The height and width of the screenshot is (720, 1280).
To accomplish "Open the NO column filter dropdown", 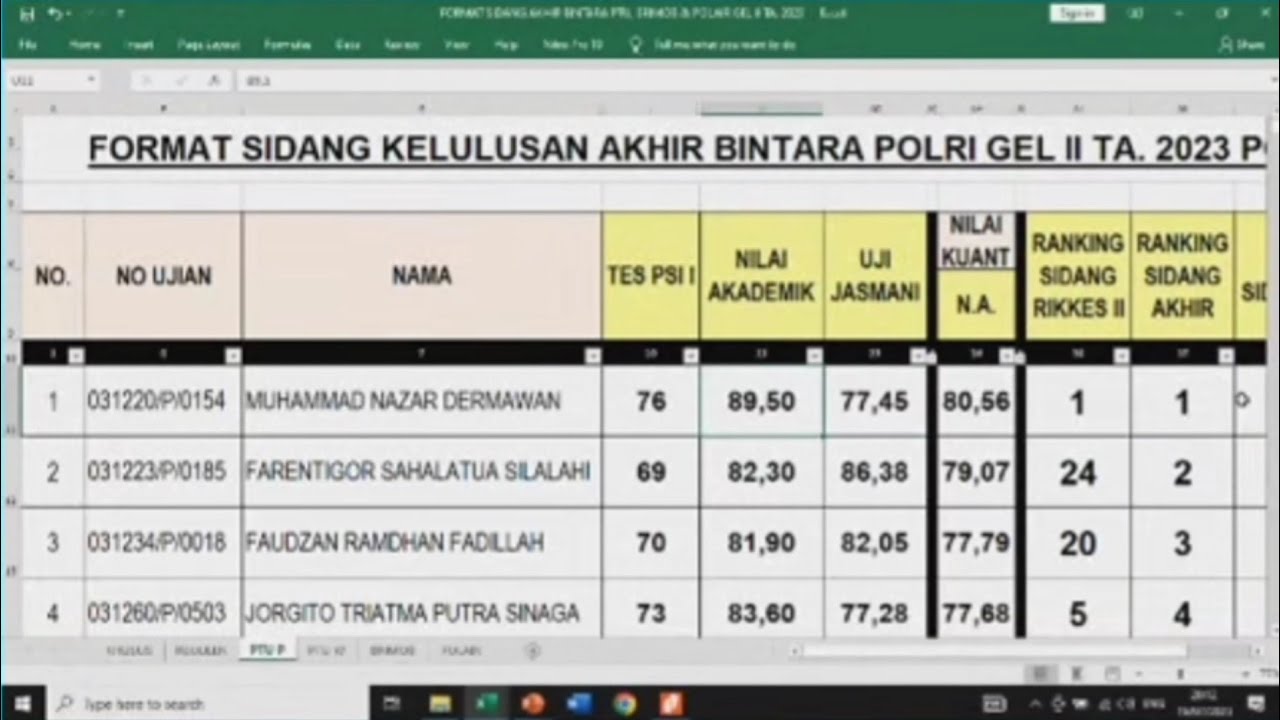I will 76,354.
